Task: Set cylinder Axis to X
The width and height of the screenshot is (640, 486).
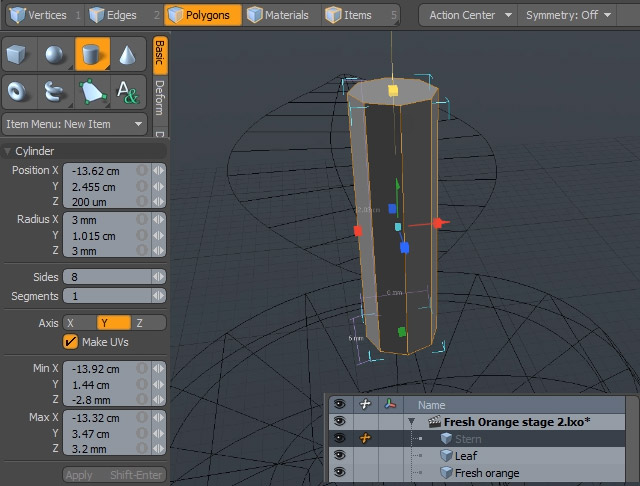Action: click(80, 323)
